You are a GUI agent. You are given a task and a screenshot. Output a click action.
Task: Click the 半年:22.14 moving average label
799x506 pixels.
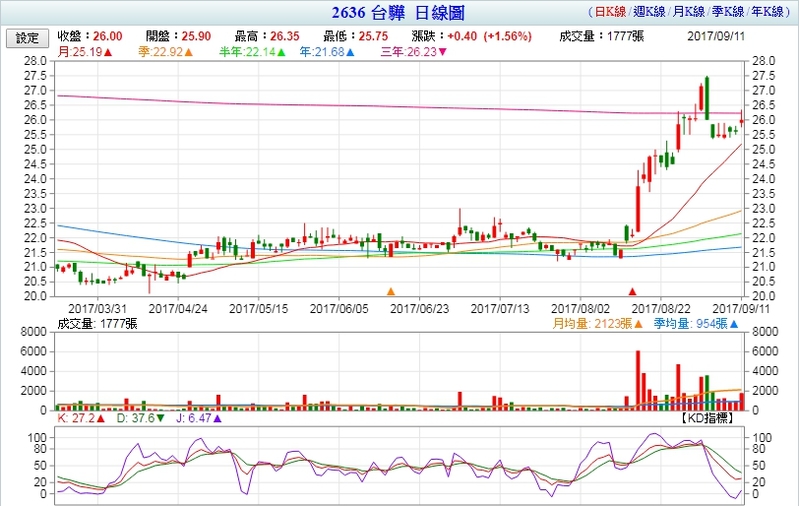tap(252, 52)
